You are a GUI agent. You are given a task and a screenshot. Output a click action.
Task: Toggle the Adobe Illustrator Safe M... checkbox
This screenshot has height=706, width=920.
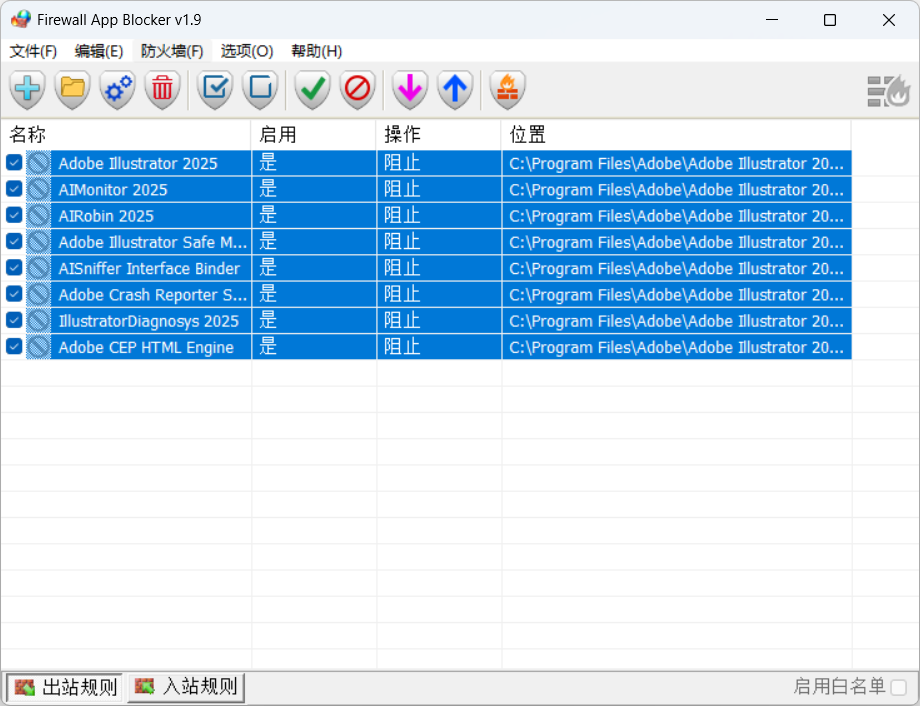point(14,241)
